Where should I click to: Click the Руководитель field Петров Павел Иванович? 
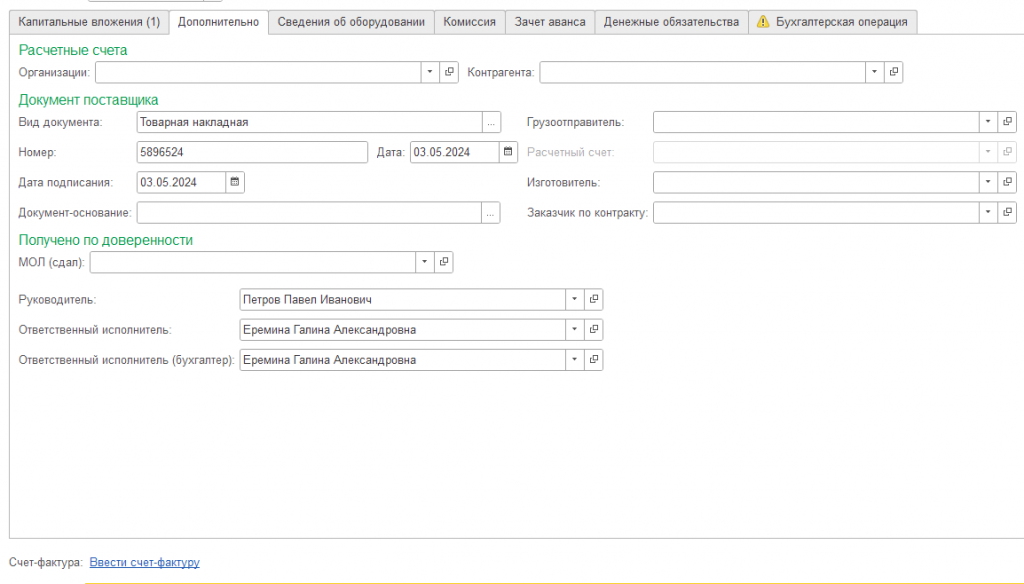(x=402, y=299)
